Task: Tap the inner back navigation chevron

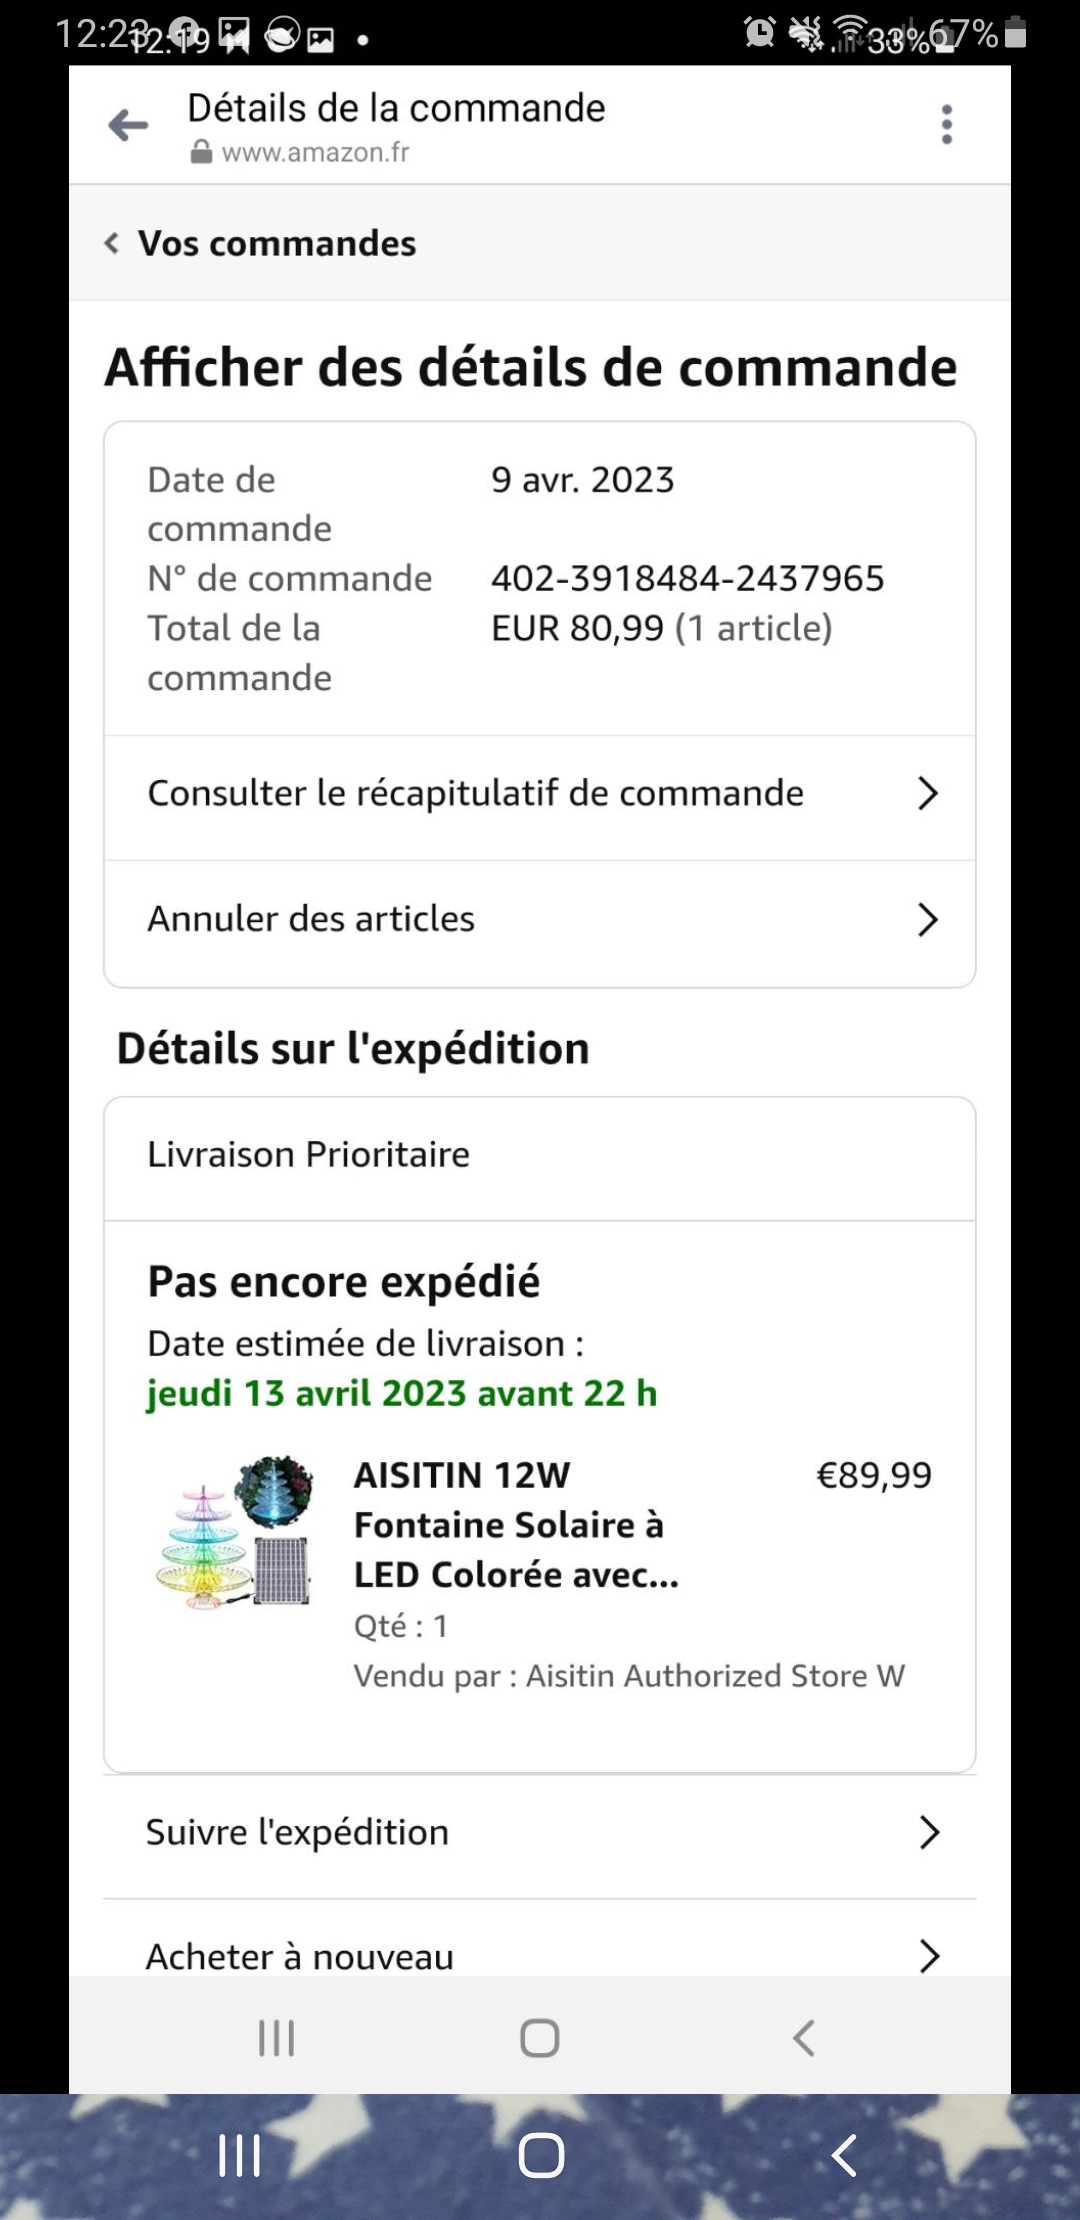Action: 803,2038
